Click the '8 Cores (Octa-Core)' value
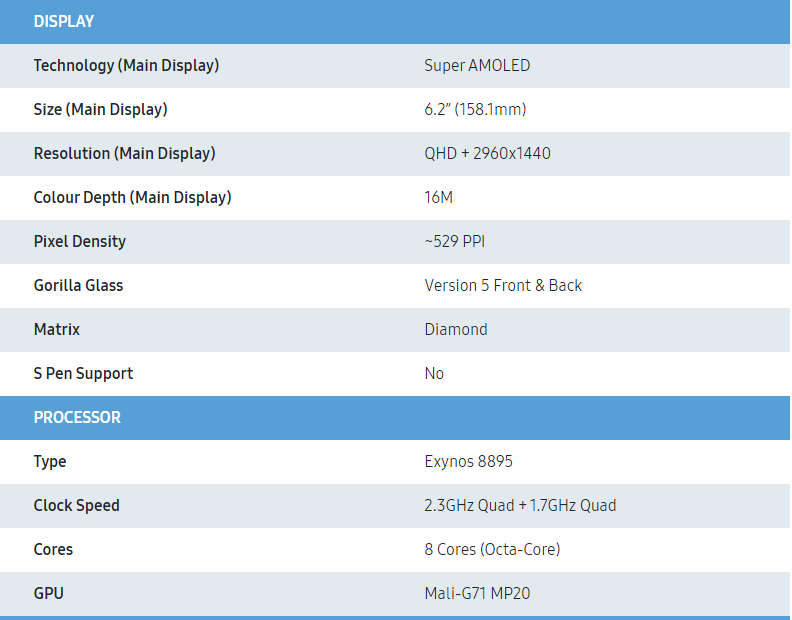Screen dimensions: 792x620 point(492,550)
